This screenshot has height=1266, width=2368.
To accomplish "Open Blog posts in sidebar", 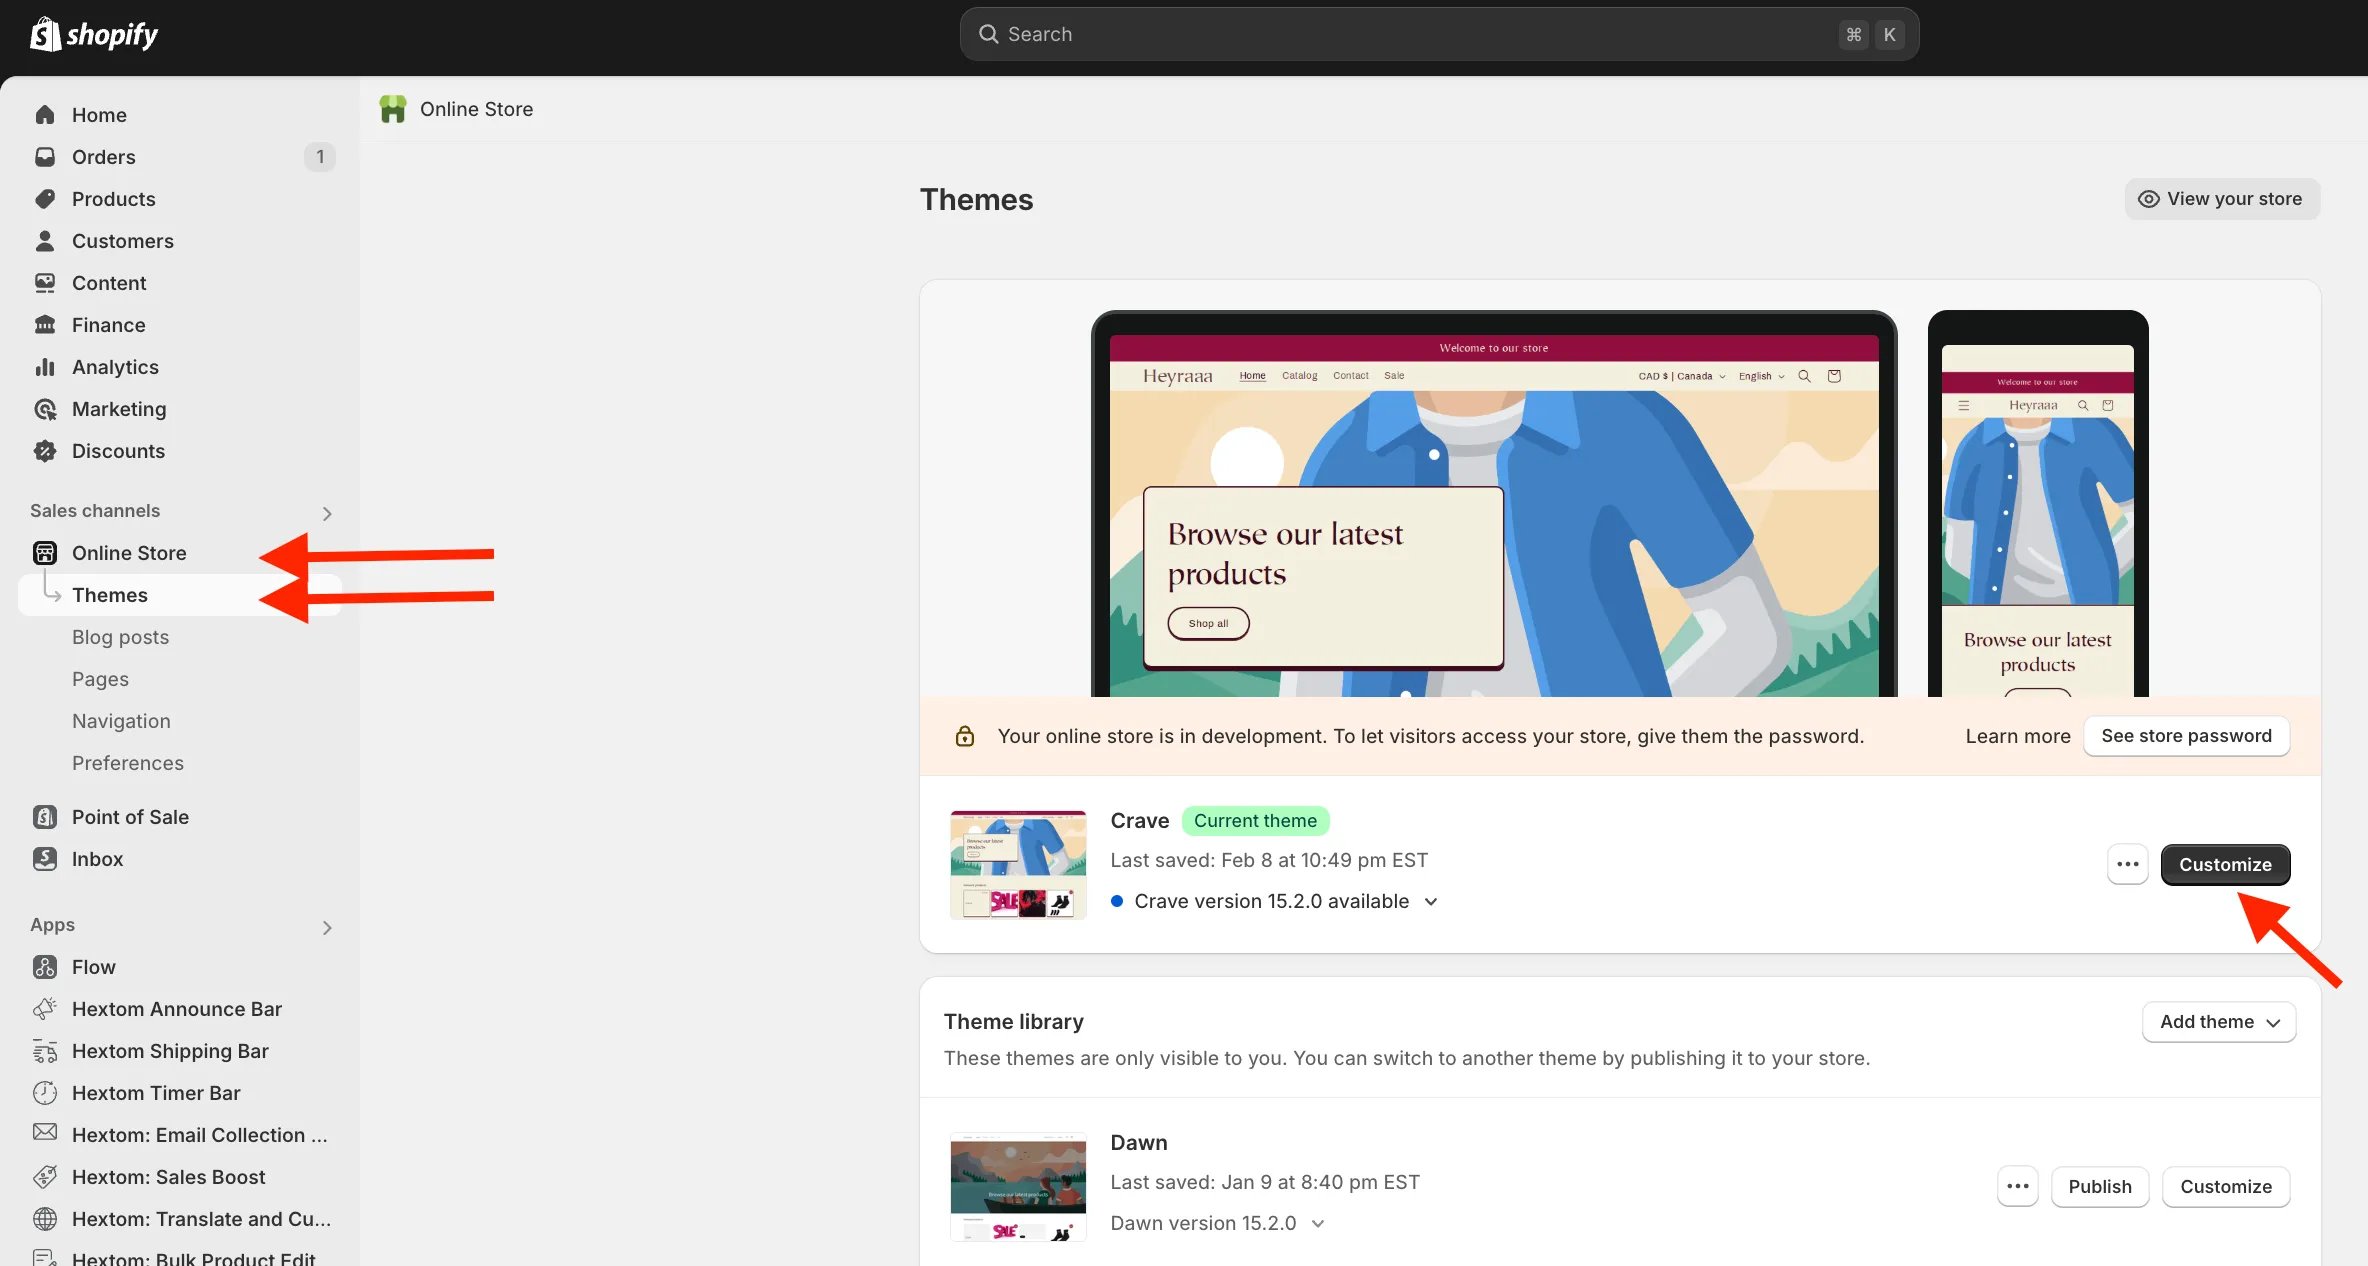I will tap(120, 637).
